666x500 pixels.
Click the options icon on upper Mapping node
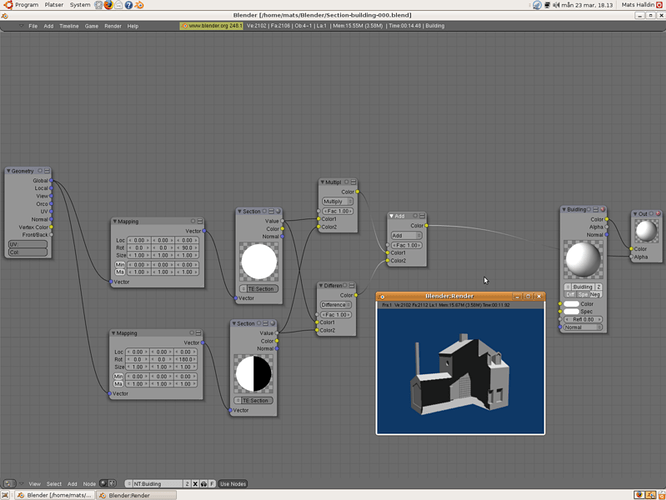point(193,221)
